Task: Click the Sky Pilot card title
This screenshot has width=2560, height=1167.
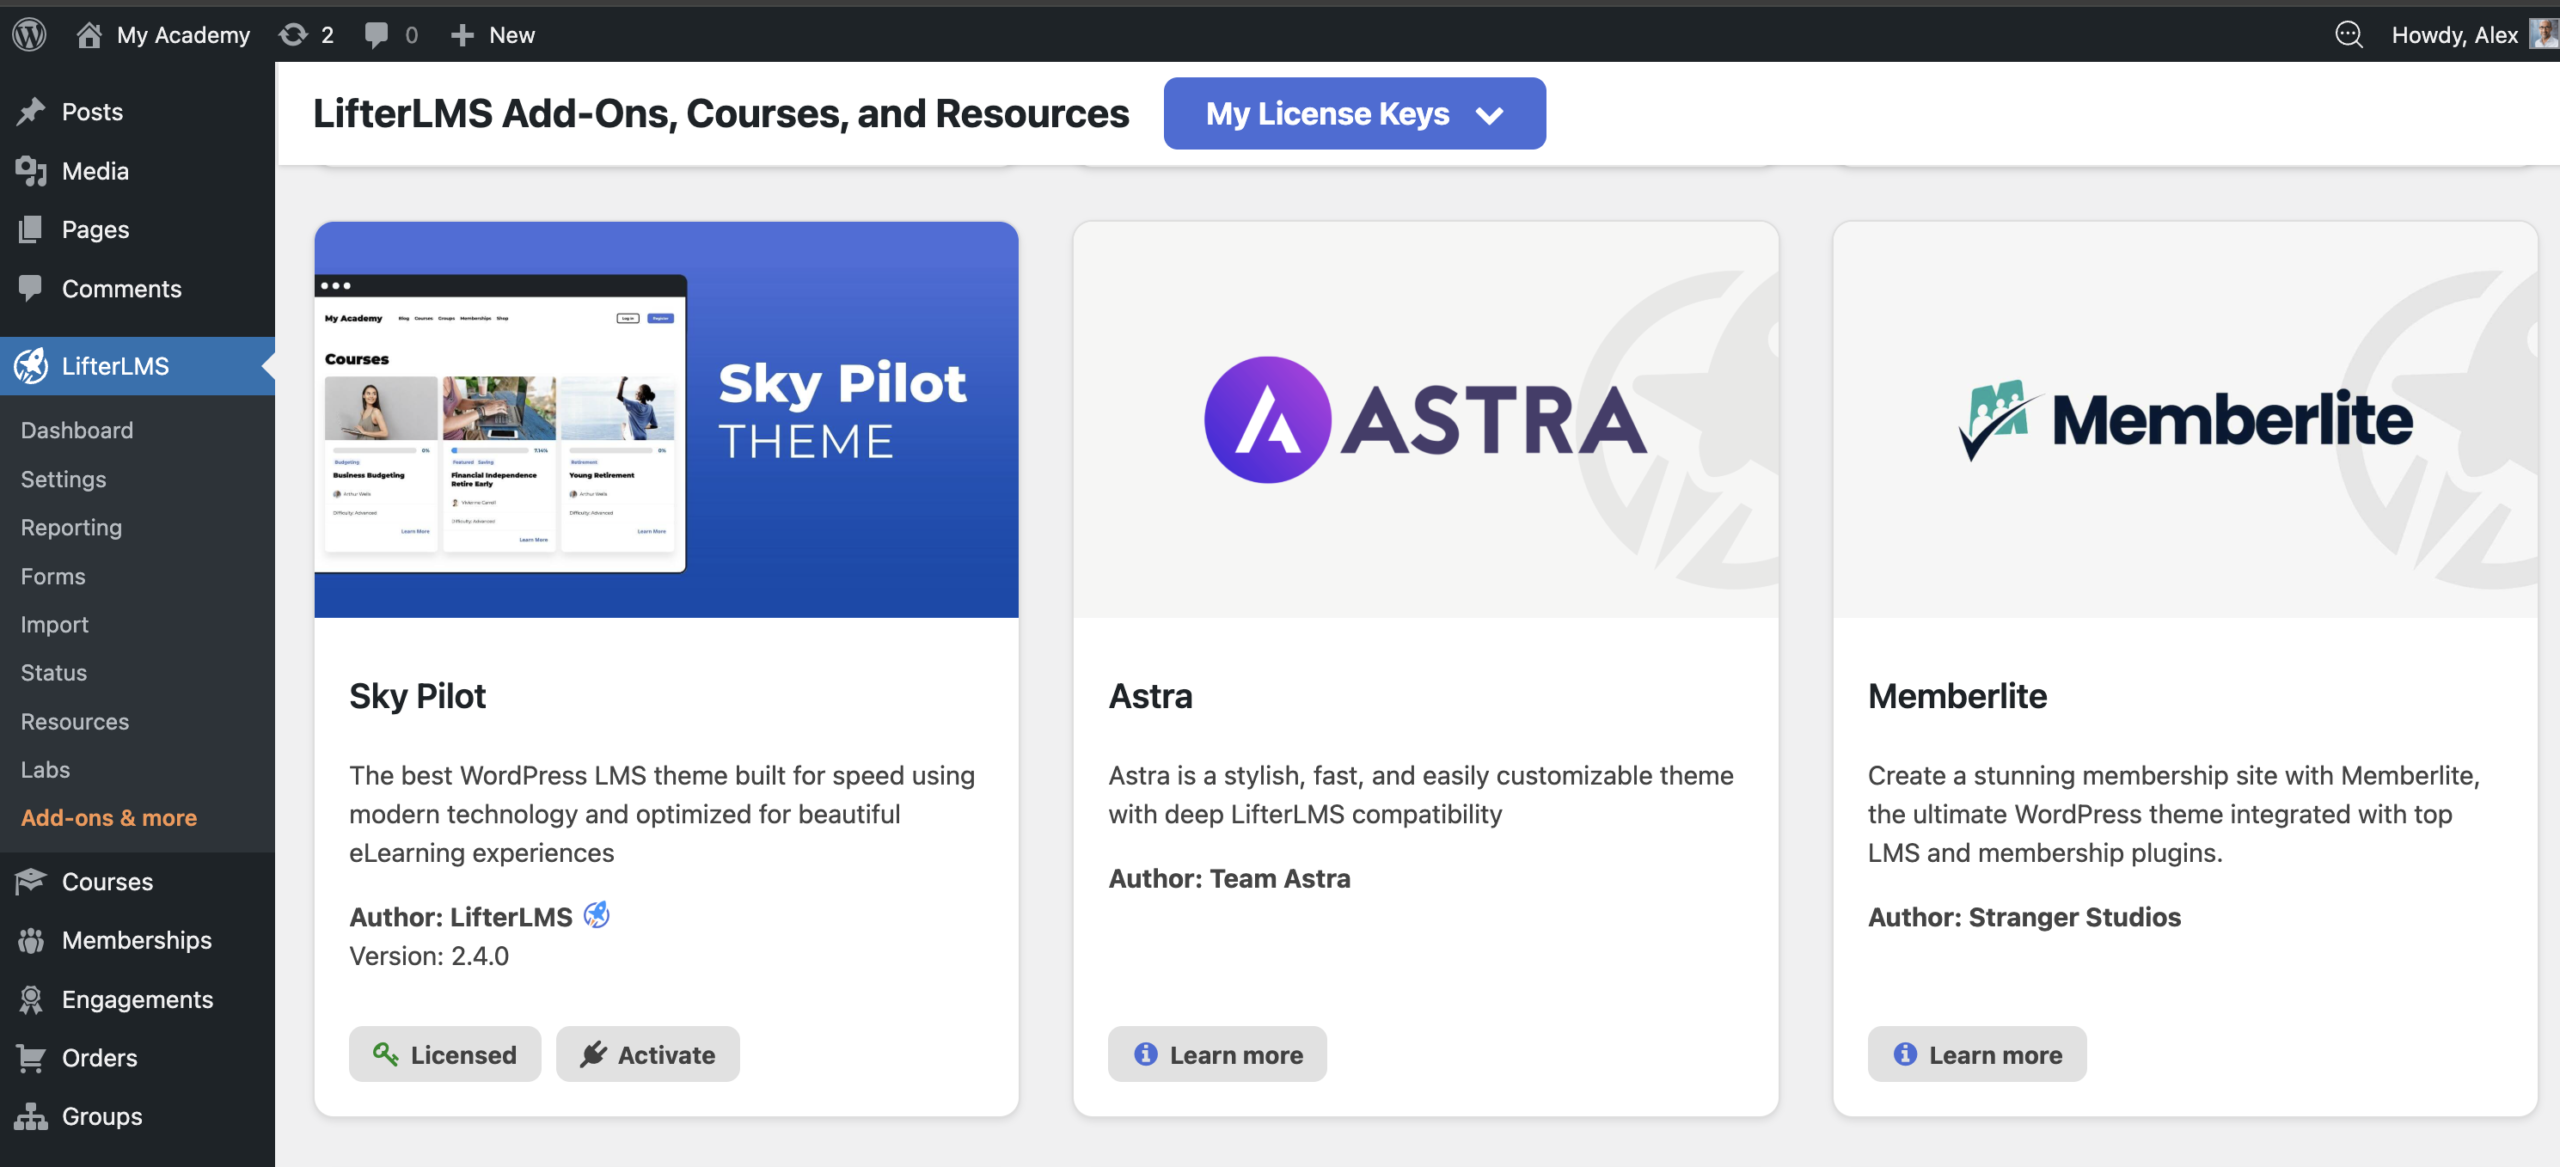Action: (x=417, y=696)
